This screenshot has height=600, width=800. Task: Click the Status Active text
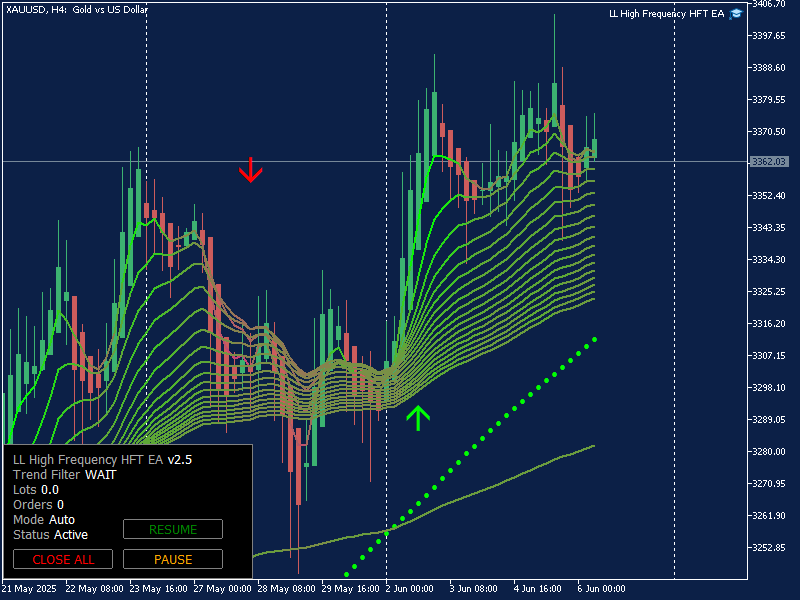[51, 535]
